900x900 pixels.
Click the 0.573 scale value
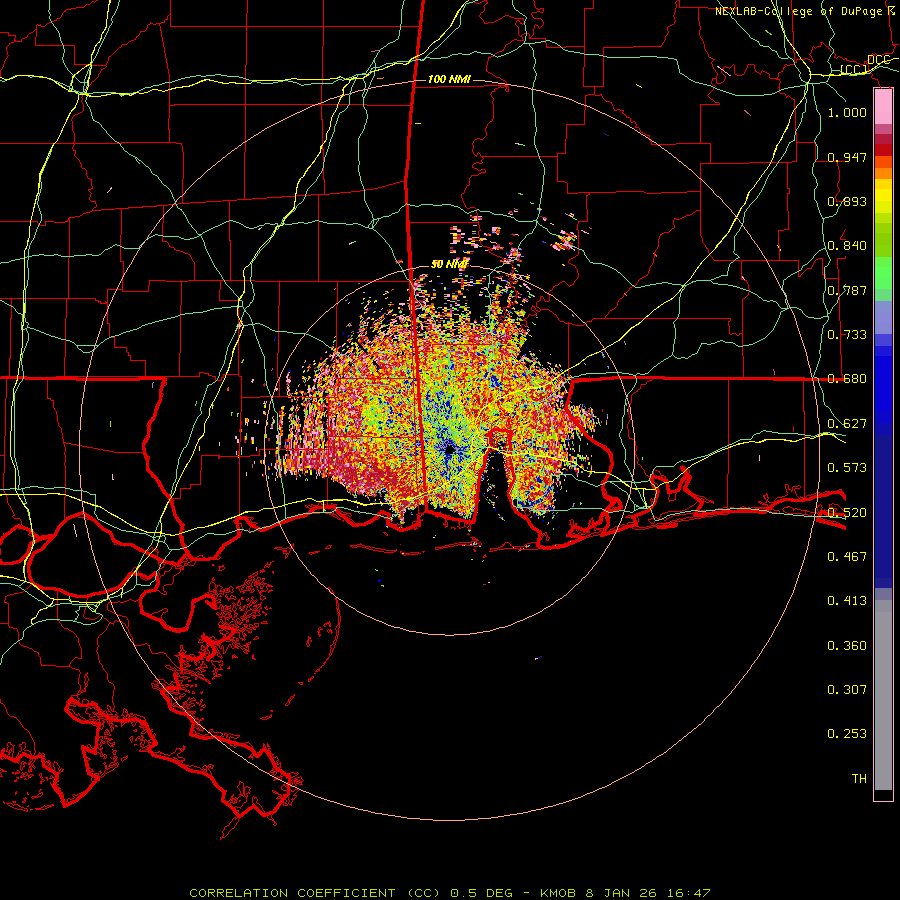847,468
